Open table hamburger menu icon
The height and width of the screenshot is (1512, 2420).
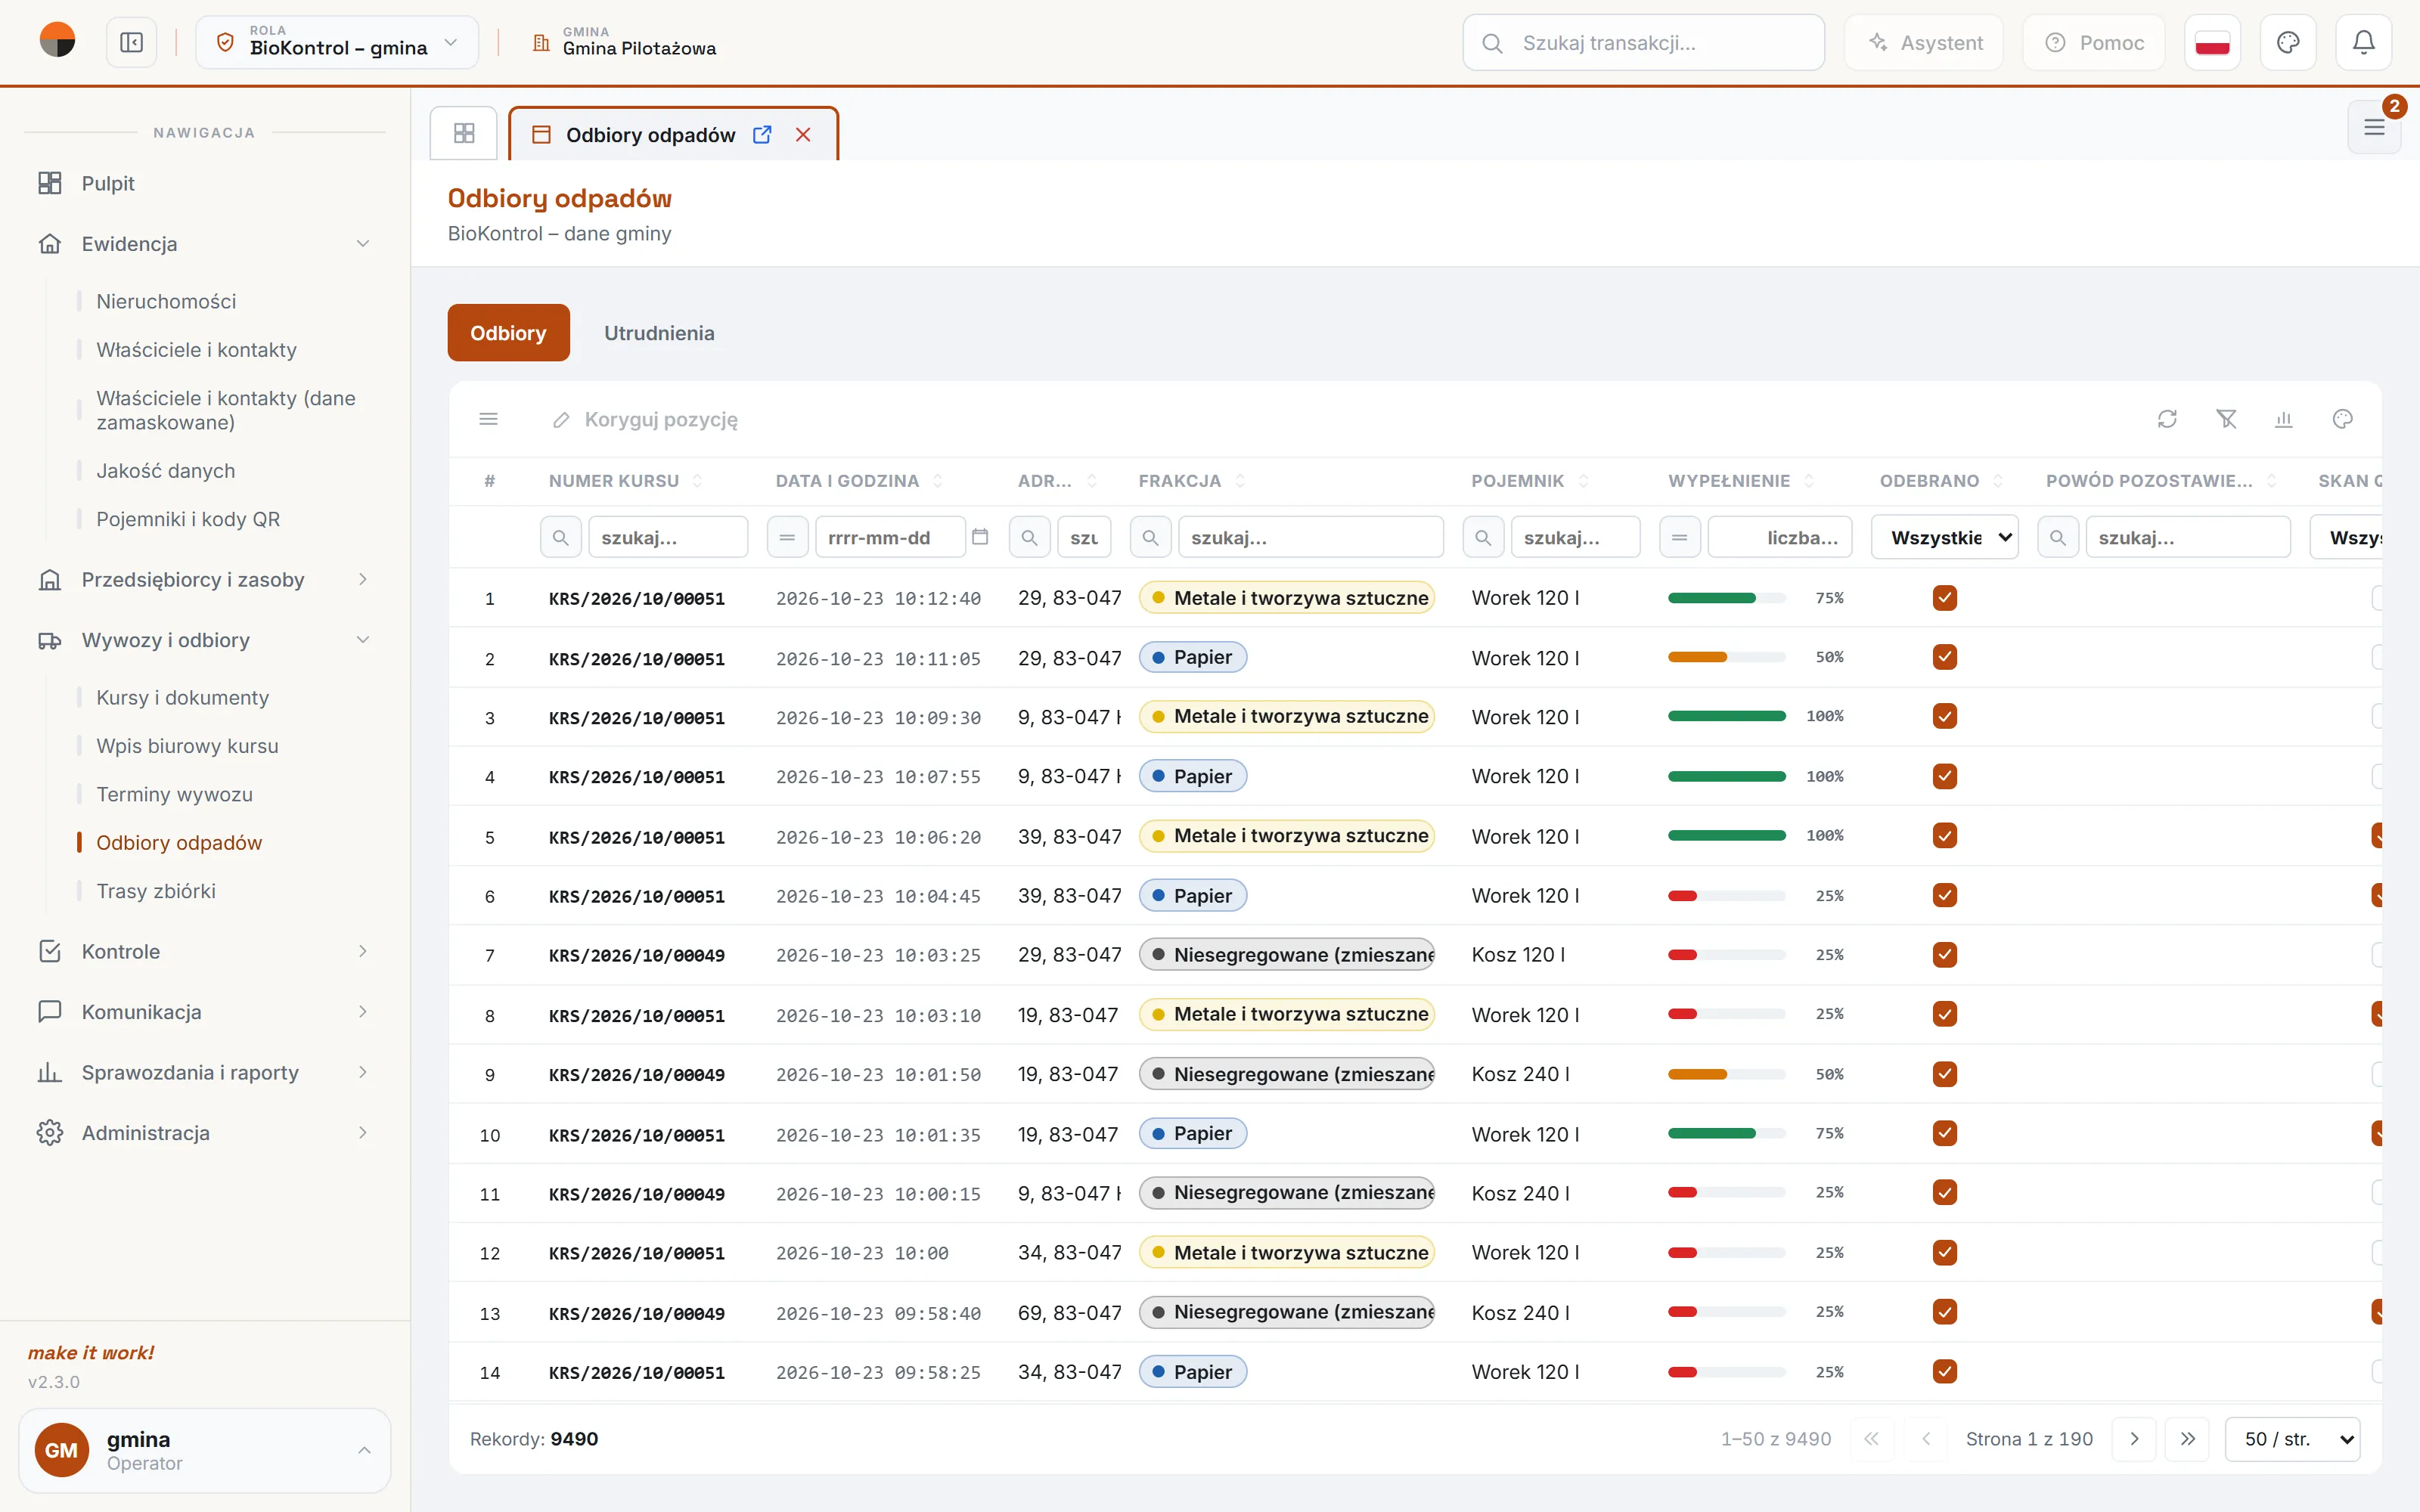coord(489,419)
